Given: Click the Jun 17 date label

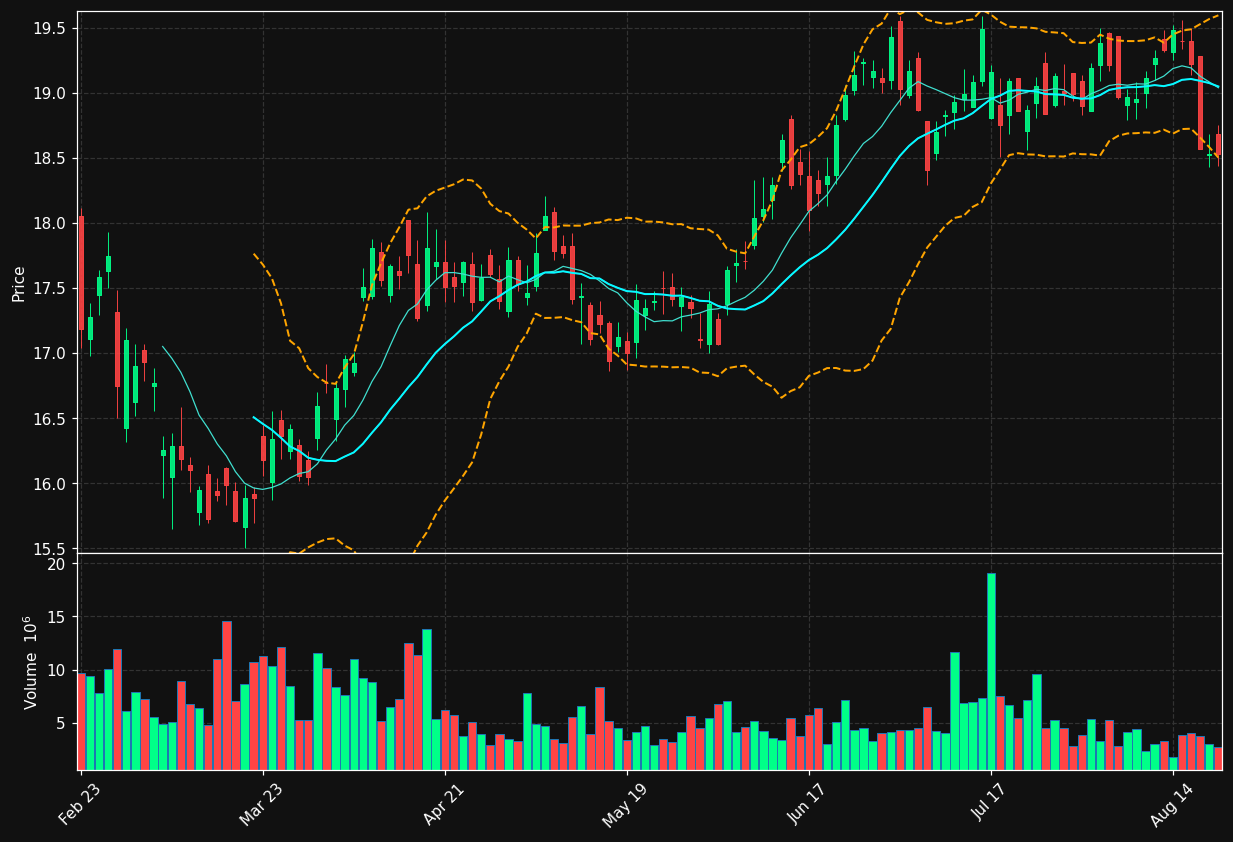Looking at the screenshot, I should (x=808, y=804).
